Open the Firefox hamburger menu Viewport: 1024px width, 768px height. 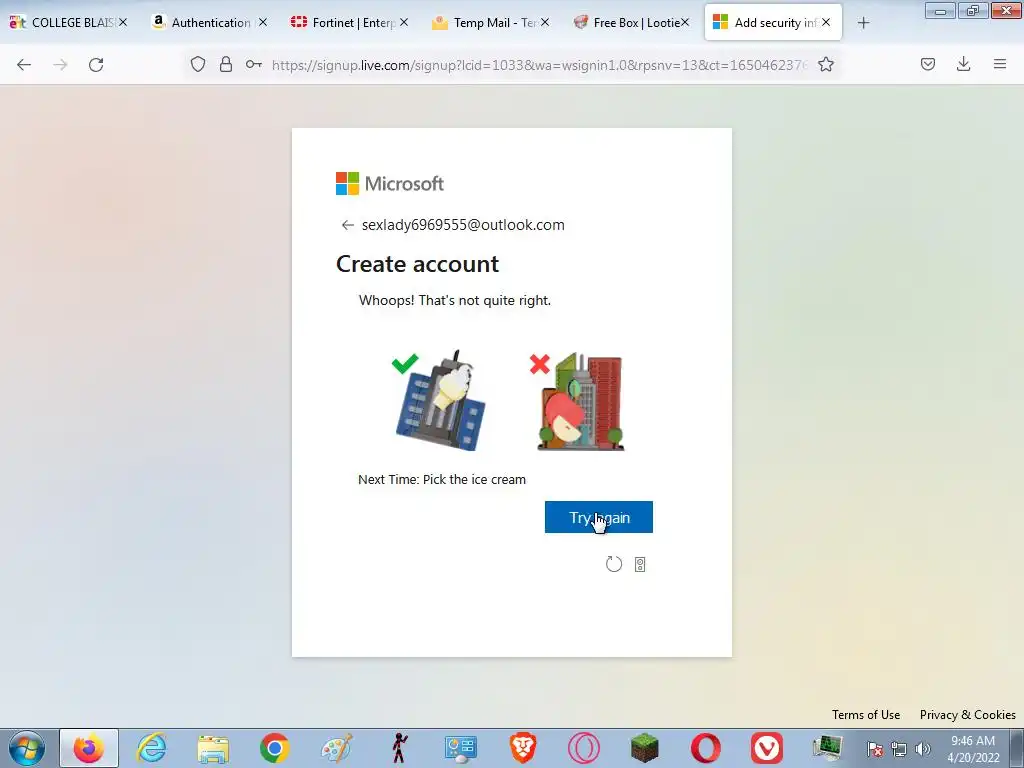(x=1000, y=64)
